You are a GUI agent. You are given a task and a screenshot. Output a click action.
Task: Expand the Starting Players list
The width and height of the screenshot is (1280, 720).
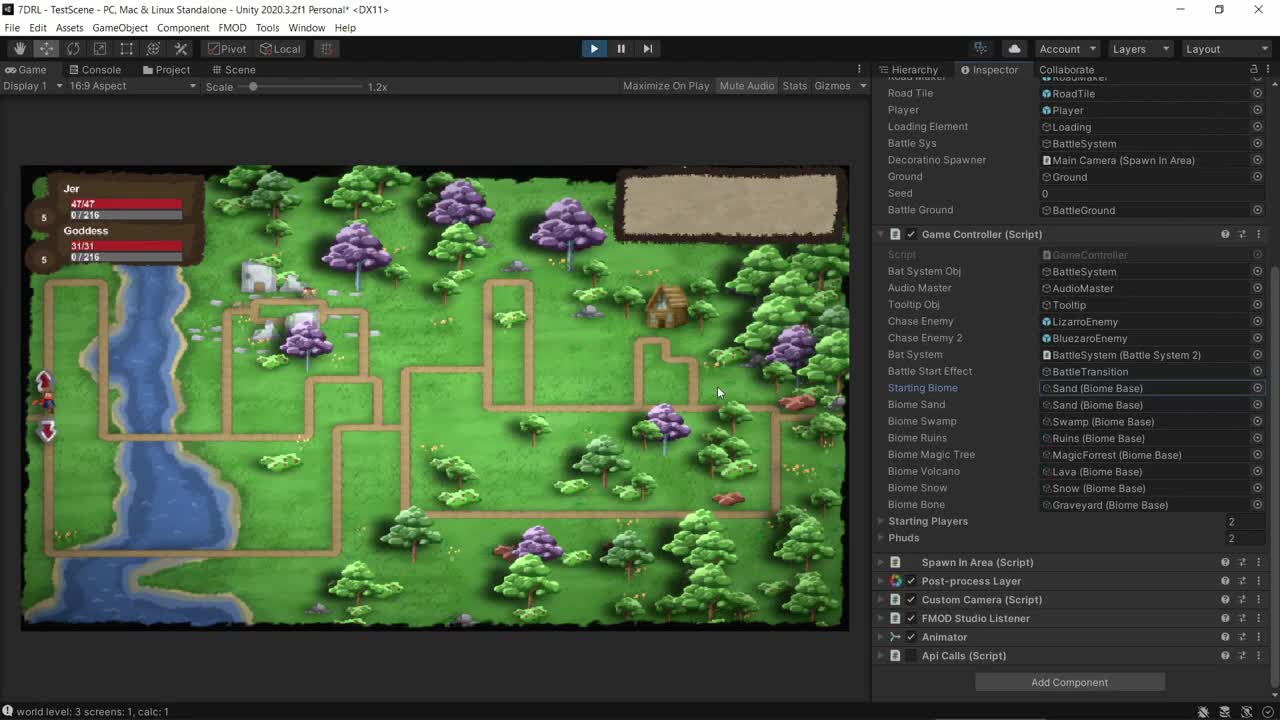coord(881,521)
